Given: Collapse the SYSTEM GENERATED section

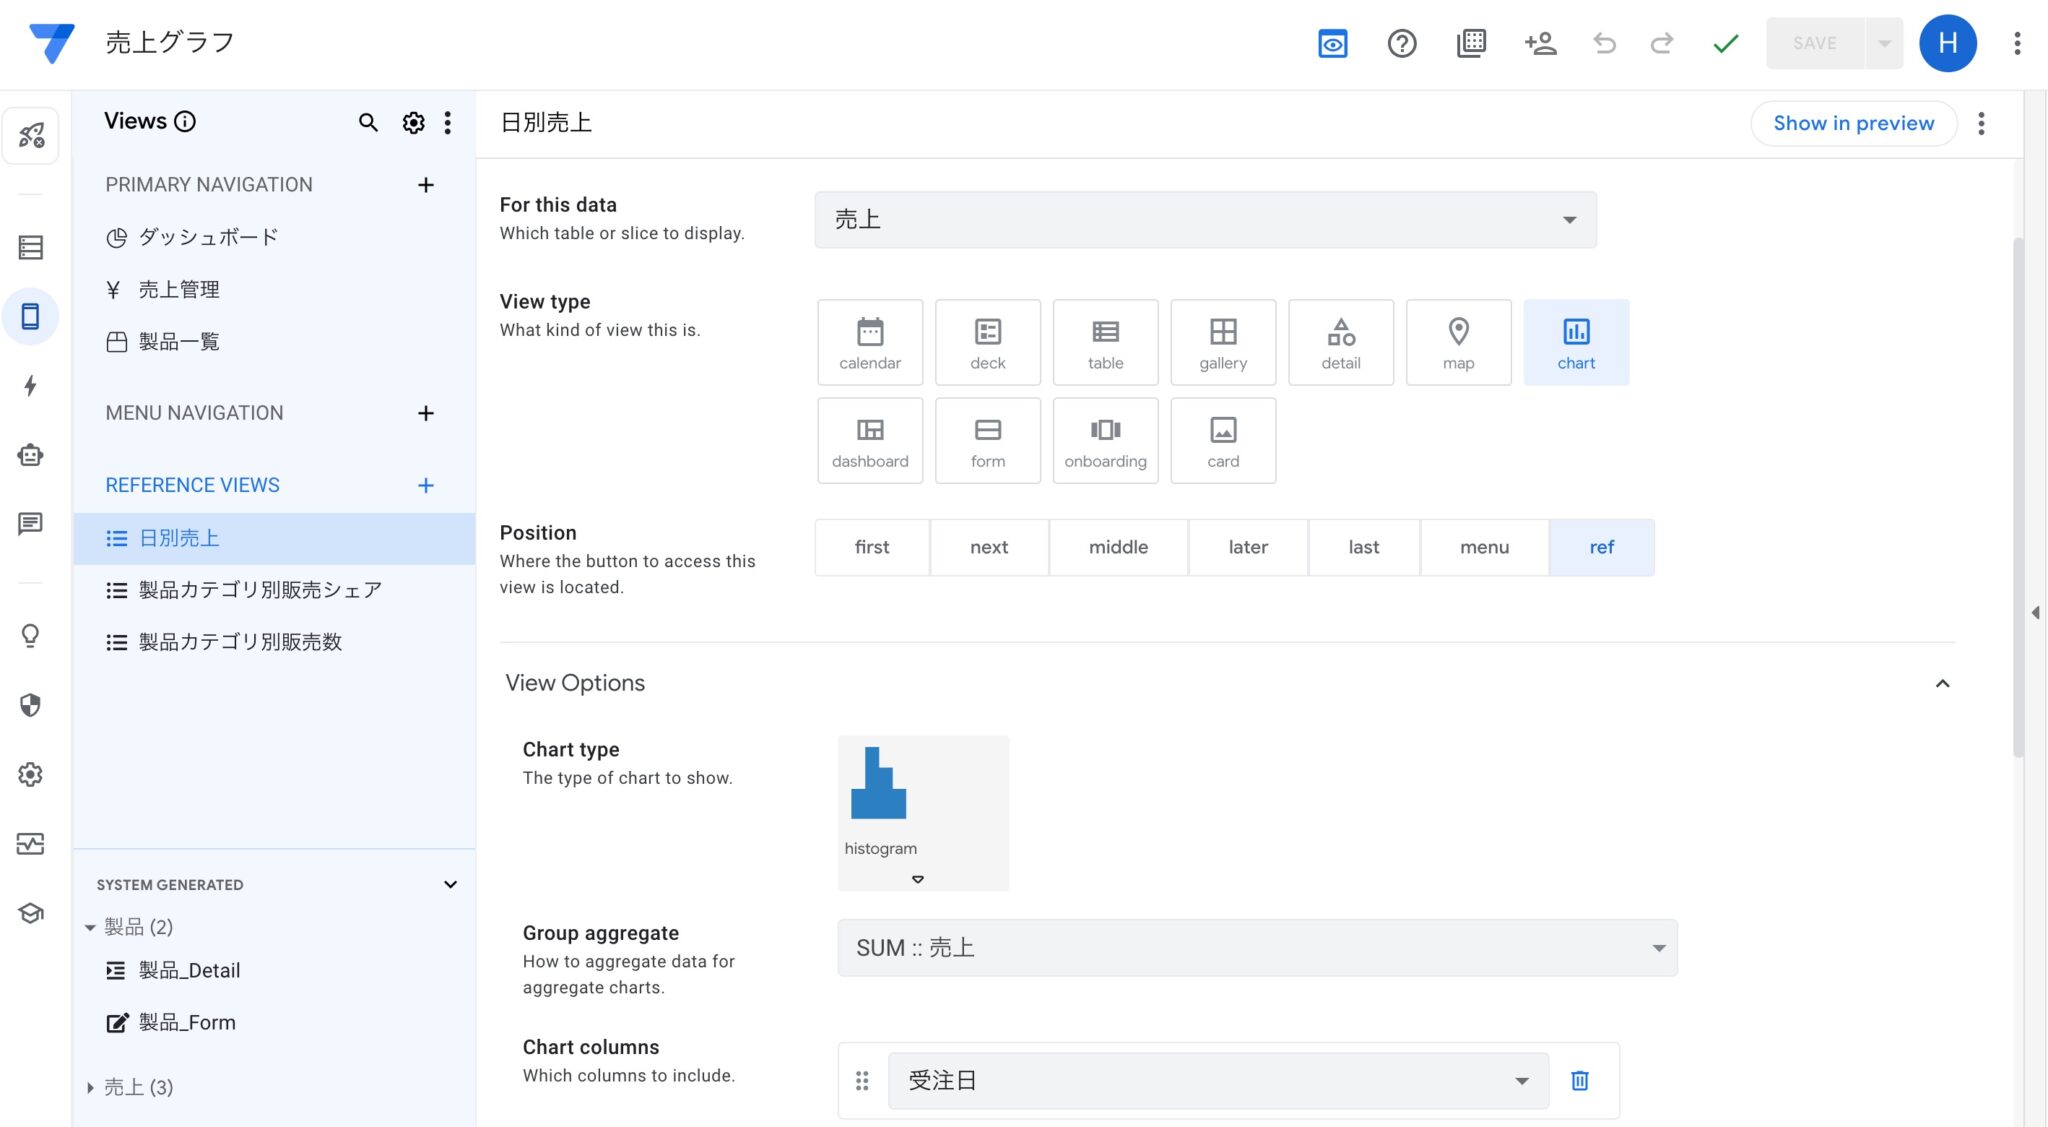Looking at the screenshot, I should tap(450, 884).
